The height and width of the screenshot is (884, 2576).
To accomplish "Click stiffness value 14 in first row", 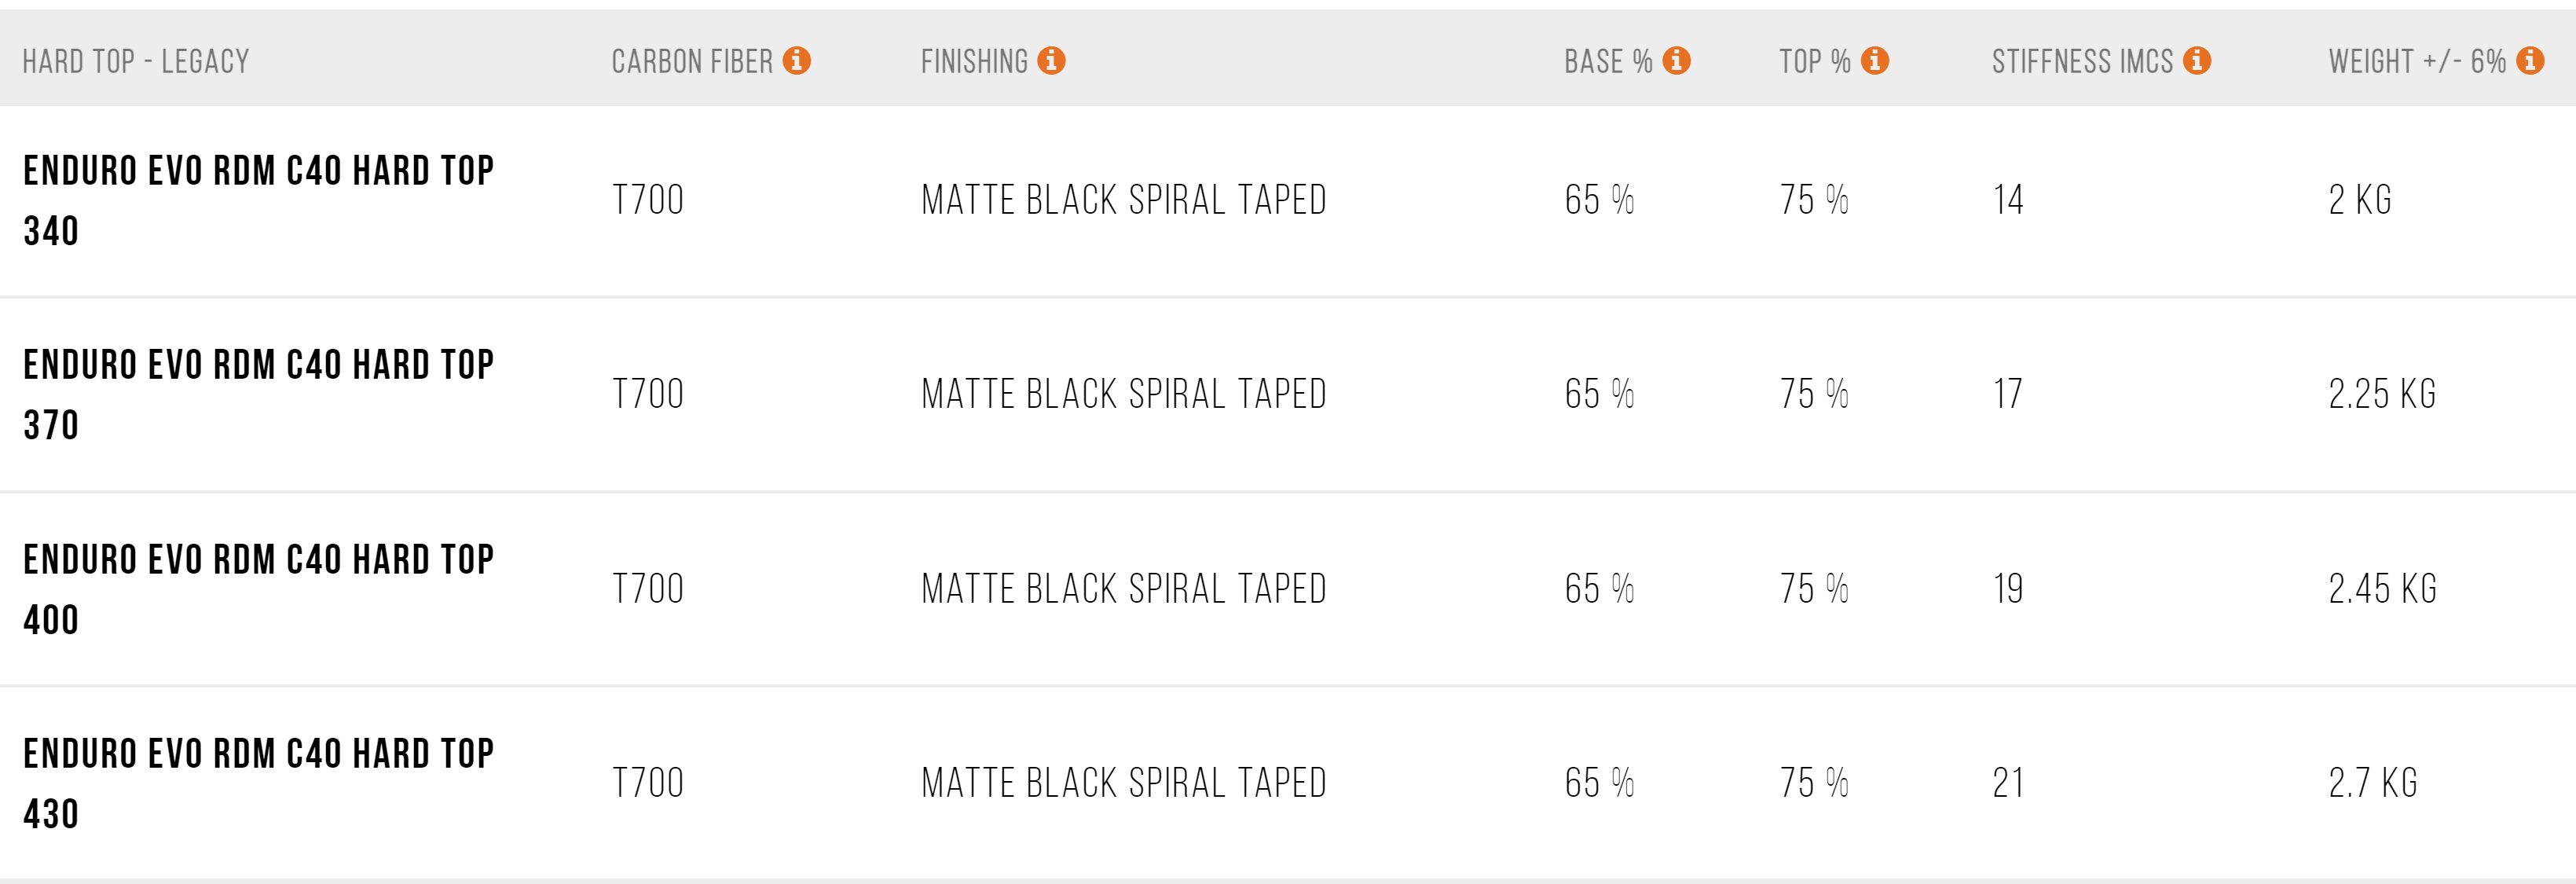I will click(x=2008, y=200).
